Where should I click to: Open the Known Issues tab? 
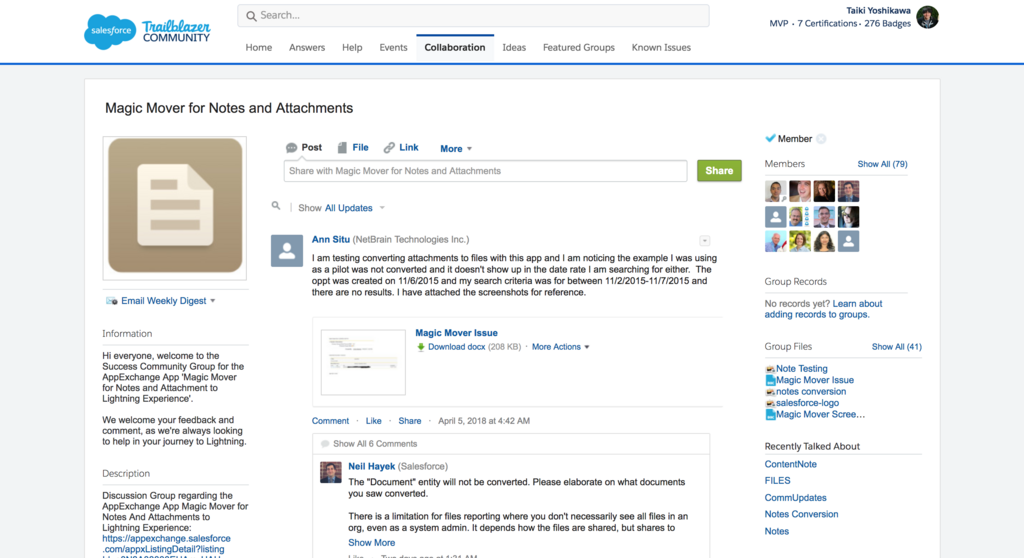coord(661,48)
